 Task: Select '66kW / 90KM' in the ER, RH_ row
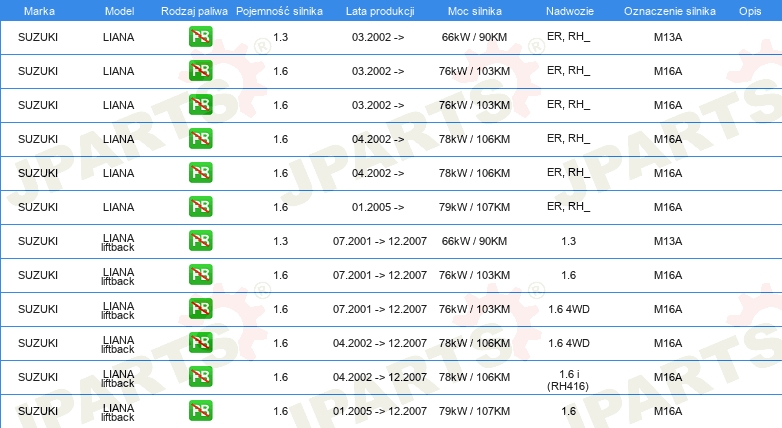pos(474,37)
